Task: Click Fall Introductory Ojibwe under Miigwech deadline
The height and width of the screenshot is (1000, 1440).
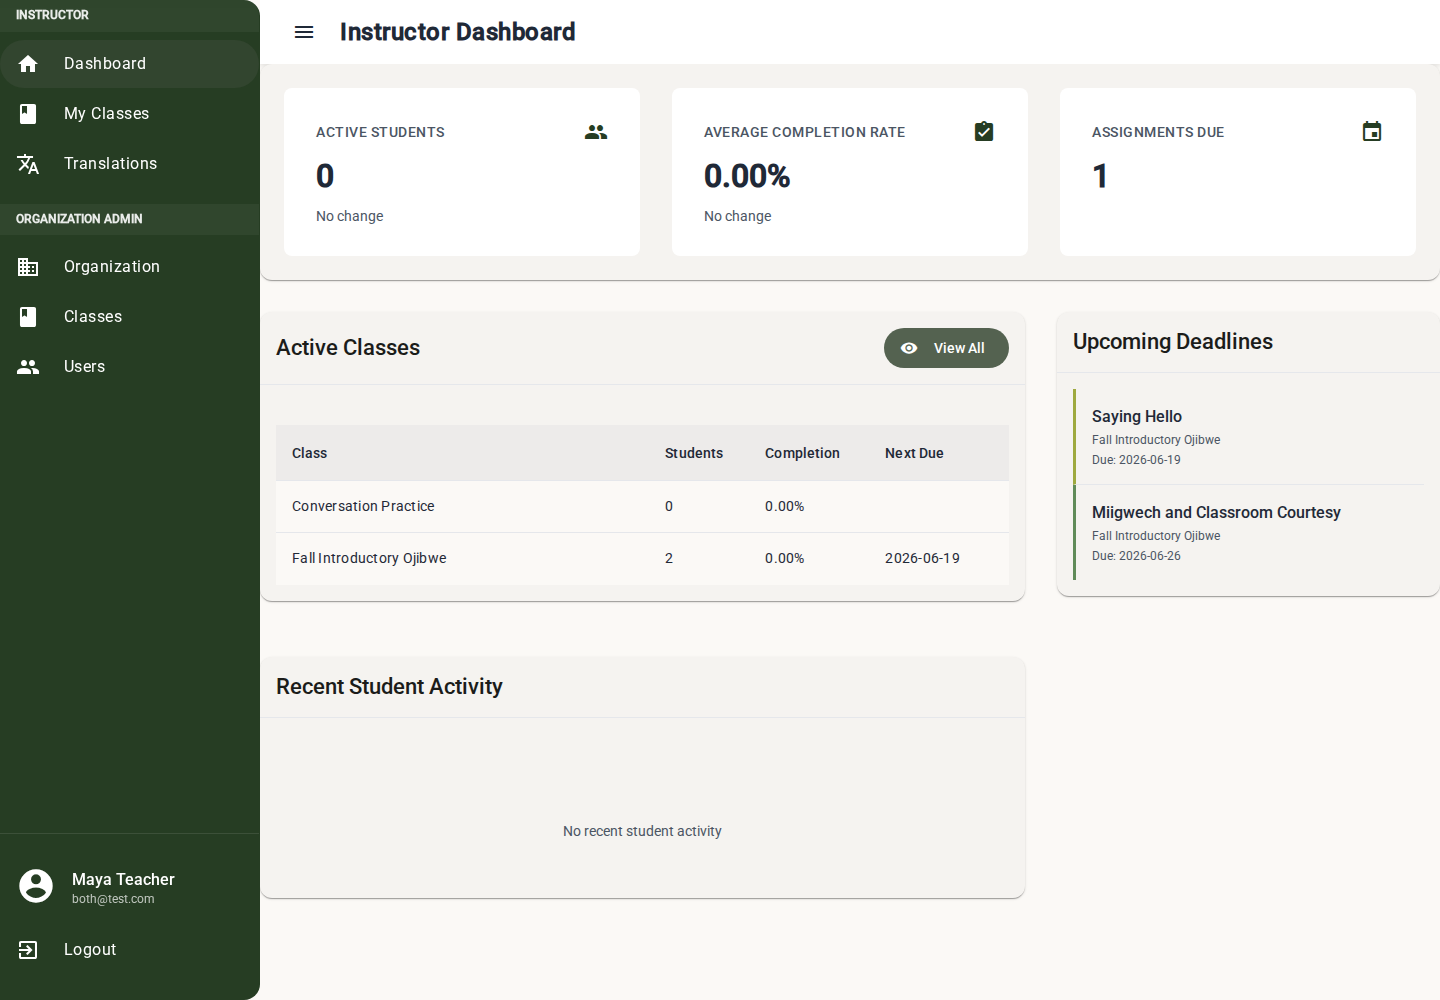Action: pos(1156,536)
